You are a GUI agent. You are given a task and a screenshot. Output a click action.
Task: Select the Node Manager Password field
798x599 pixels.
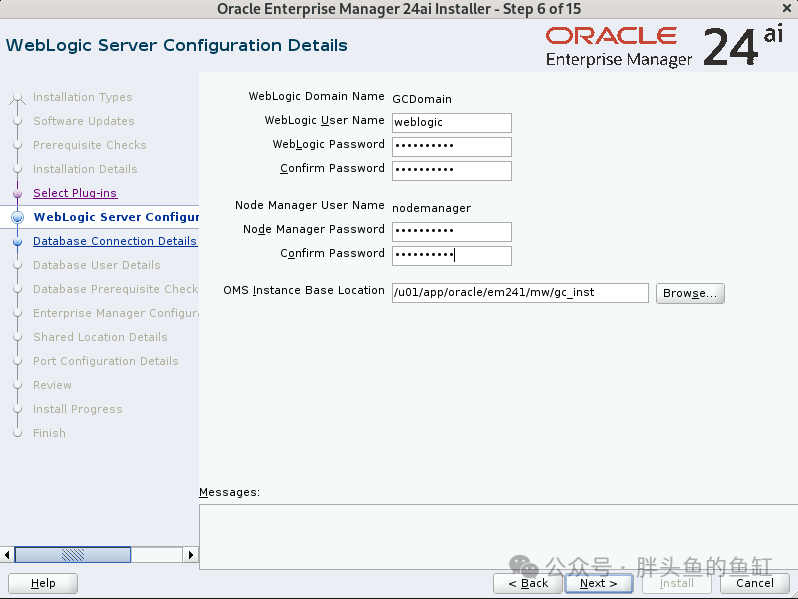click(451, 232)
